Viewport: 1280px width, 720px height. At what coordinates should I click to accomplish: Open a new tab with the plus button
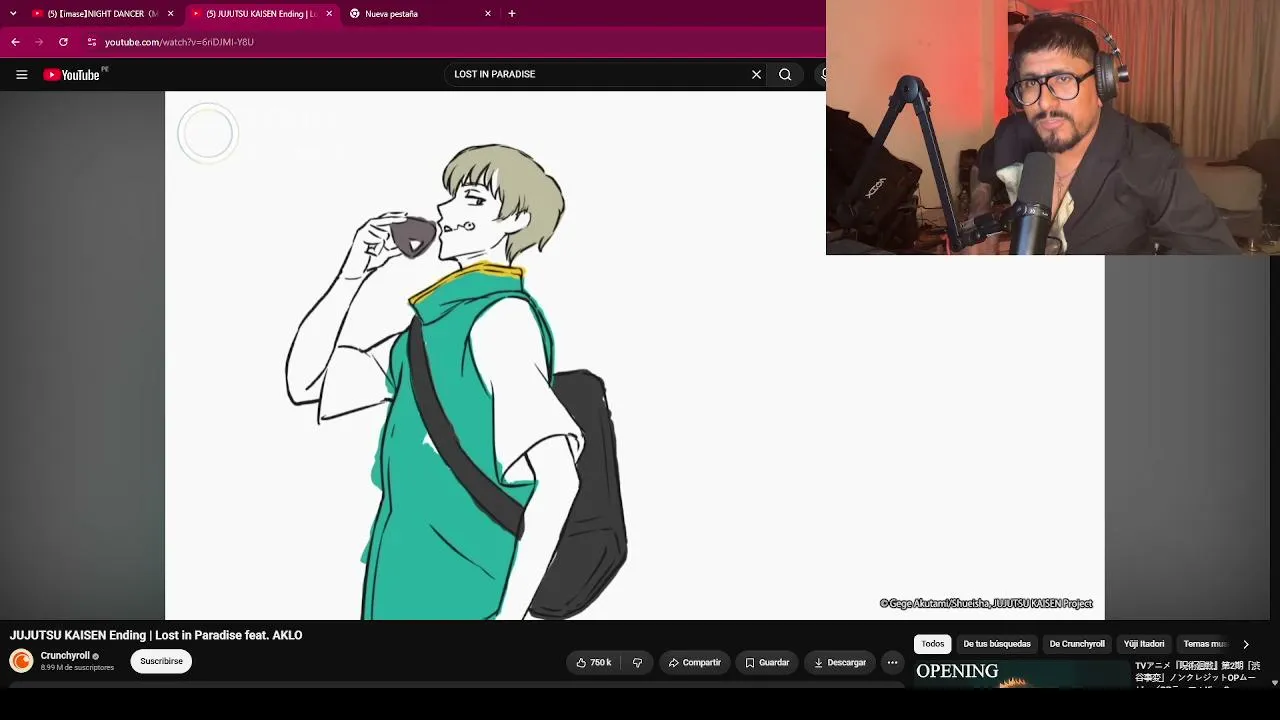(x=512, y=14)
